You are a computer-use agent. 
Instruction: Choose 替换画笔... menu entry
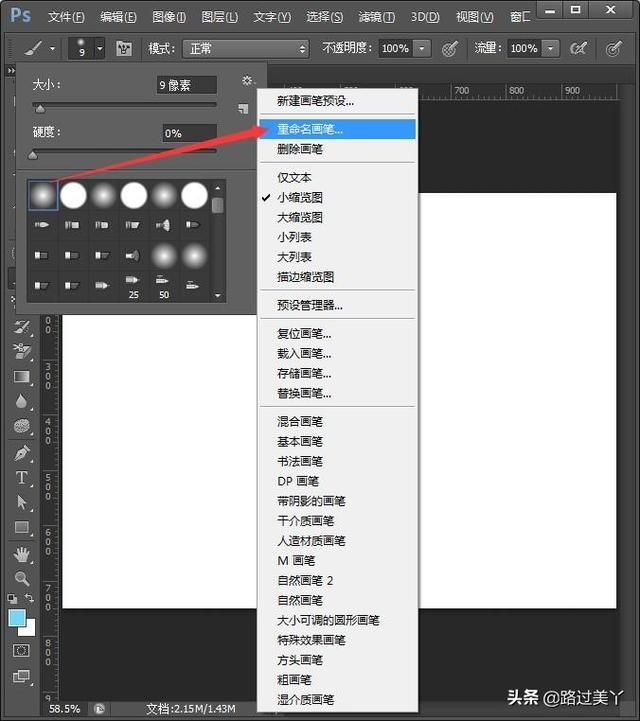337,394
